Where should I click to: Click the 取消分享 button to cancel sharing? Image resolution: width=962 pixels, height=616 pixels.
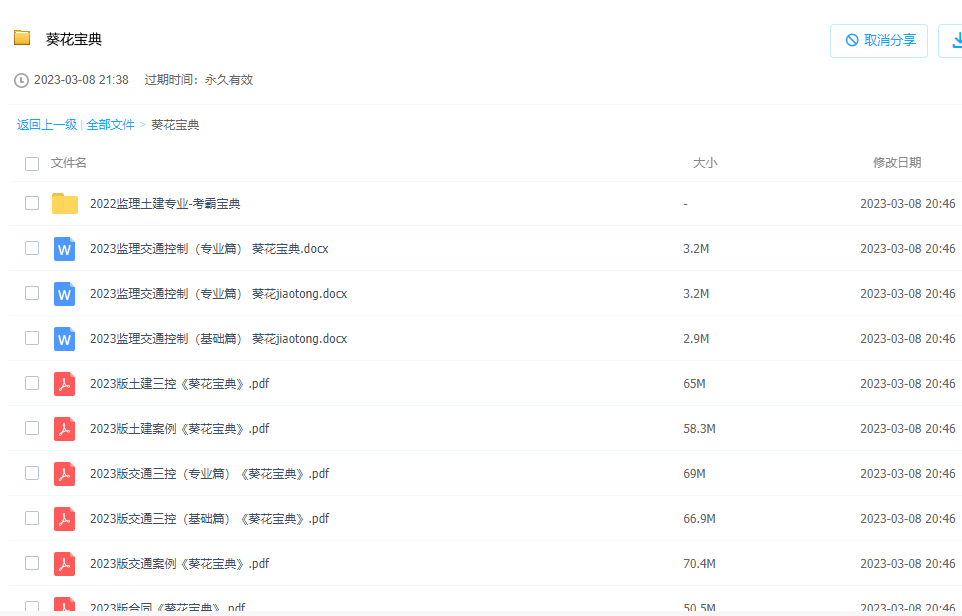coord(878,40)
